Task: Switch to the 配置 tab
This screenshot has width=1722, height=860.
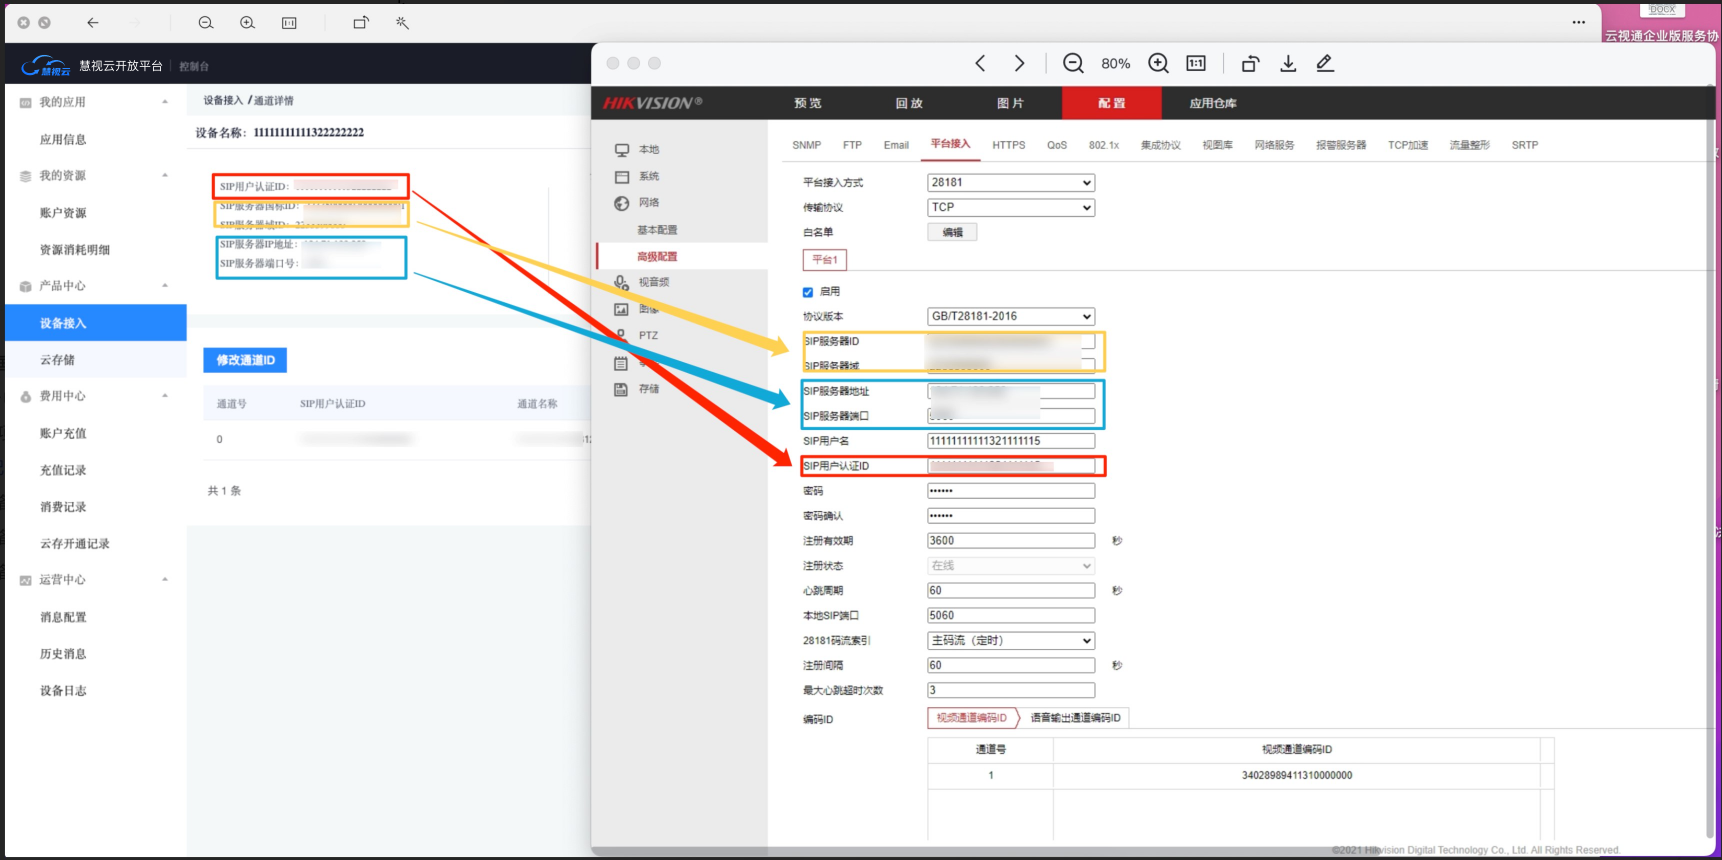Action: (1111, 103)
